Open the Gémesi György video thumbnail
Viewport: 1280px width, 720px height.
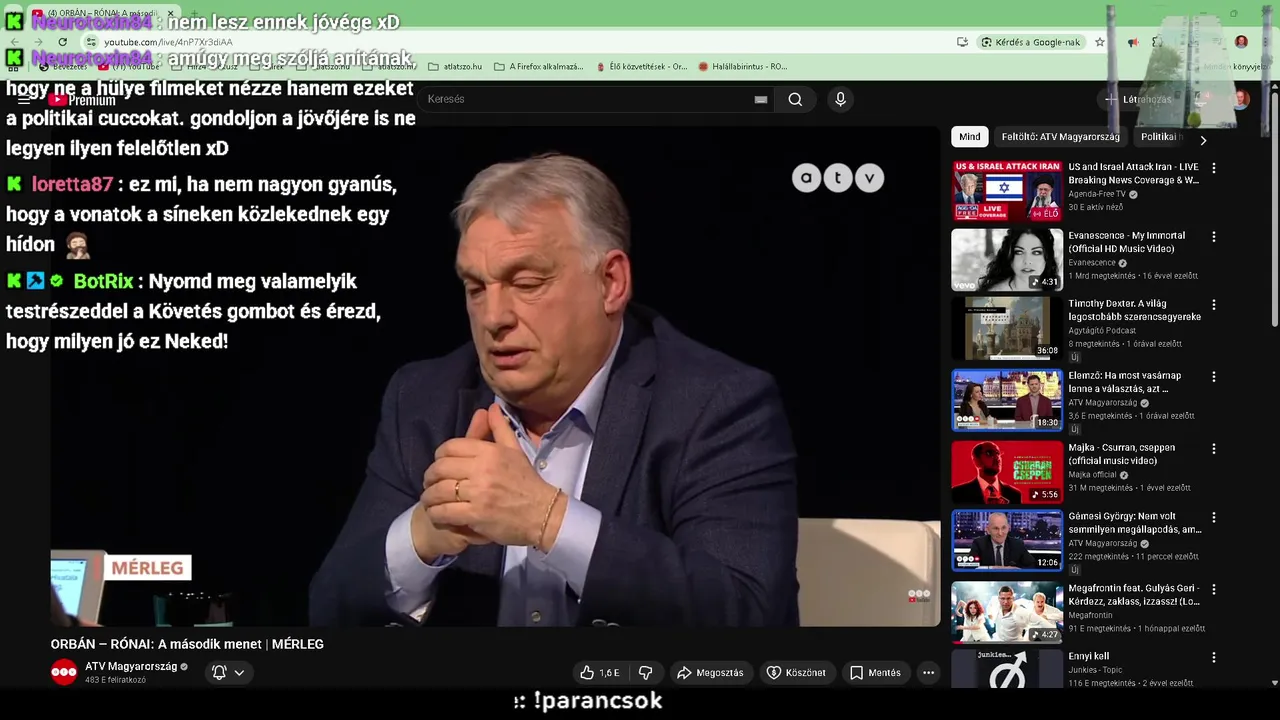click(x=1007, y=541)
